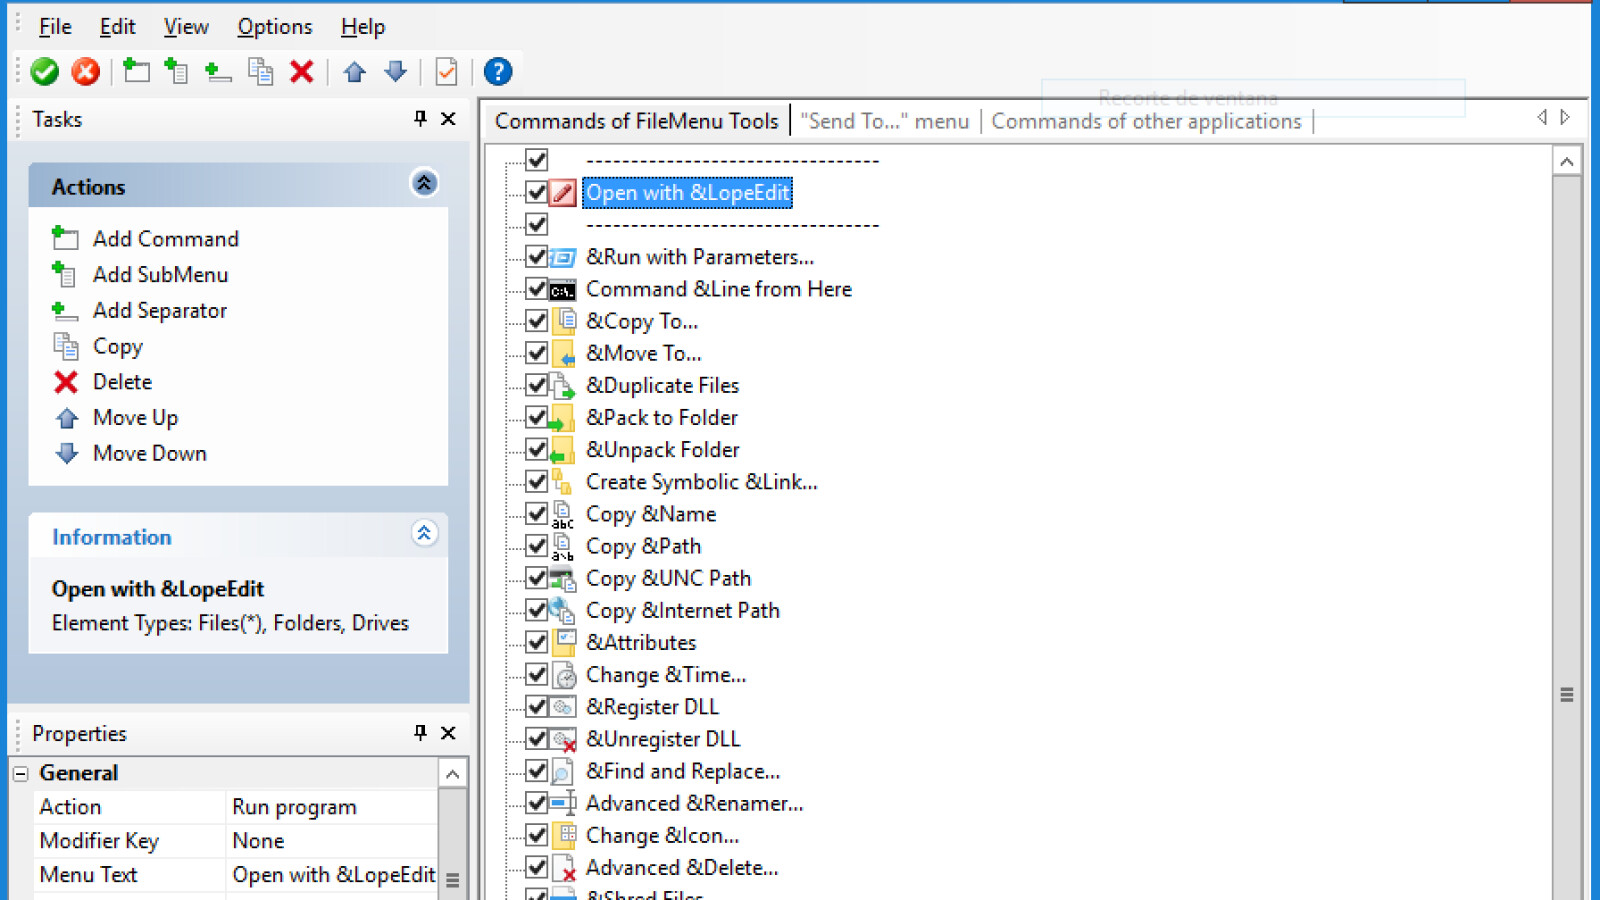Viewport: 1600px width, 900px height.
Task: Click the command list scroll up arrow
Action: [1567, 161]
